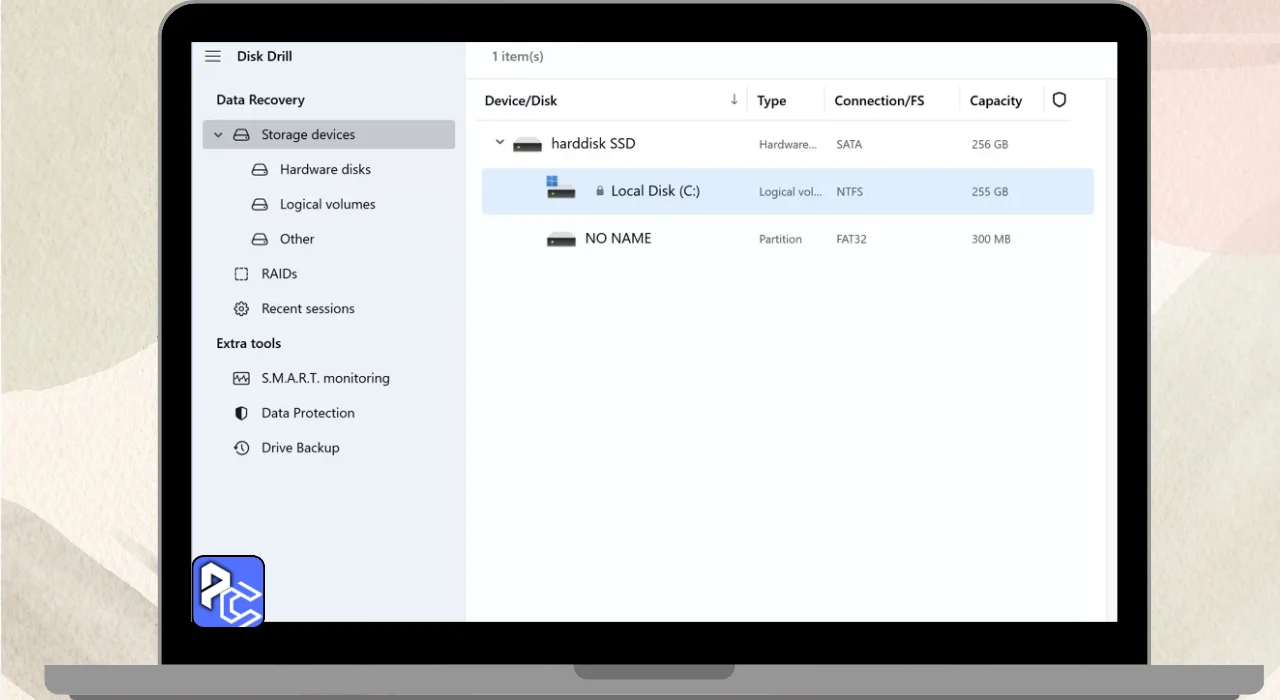Click the shield icon in the column header

(x=1059, y=100)
